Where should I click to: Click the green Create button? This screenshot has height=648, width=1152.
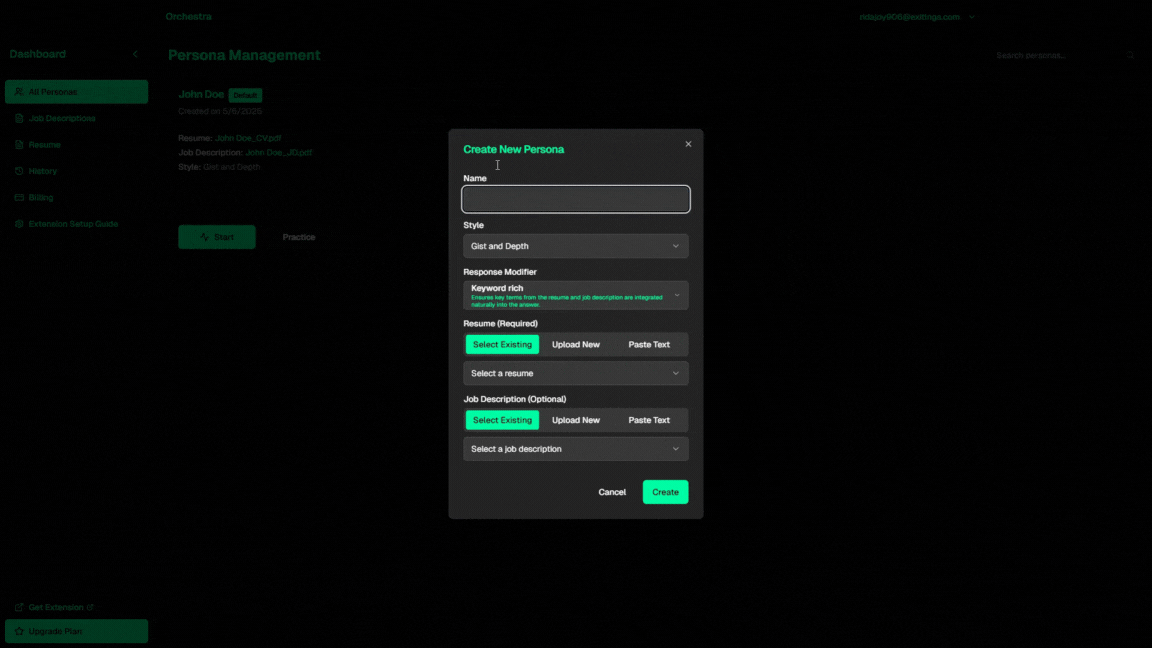click(665, 492)
